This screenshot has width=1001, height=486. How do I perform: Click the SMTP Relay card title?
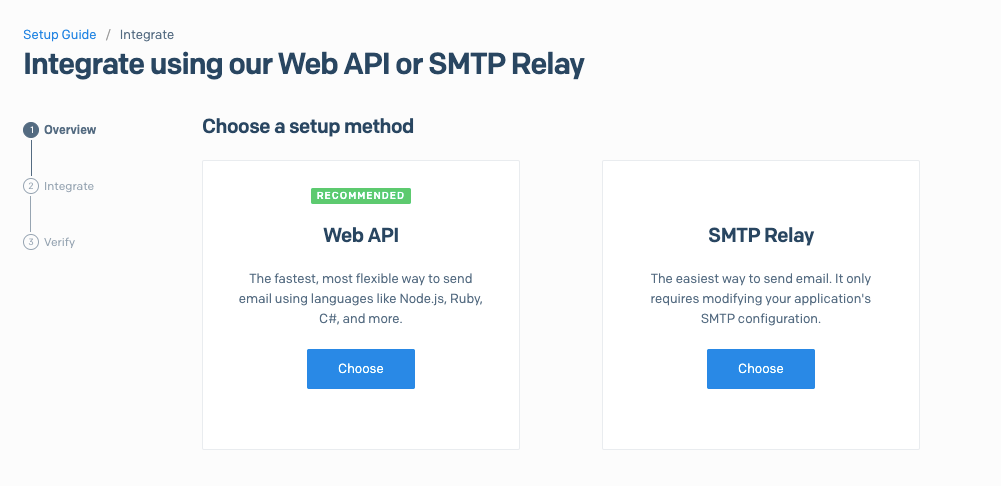761,236
